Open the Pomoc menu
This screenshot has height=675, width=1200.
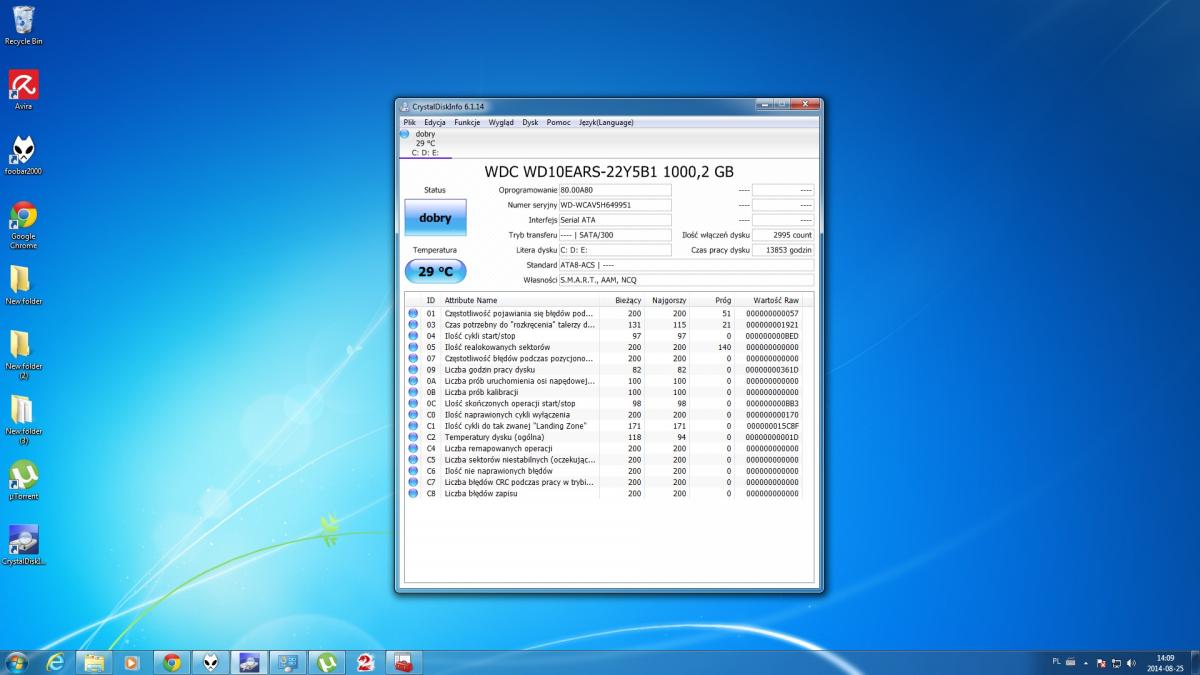click(559, 122)
